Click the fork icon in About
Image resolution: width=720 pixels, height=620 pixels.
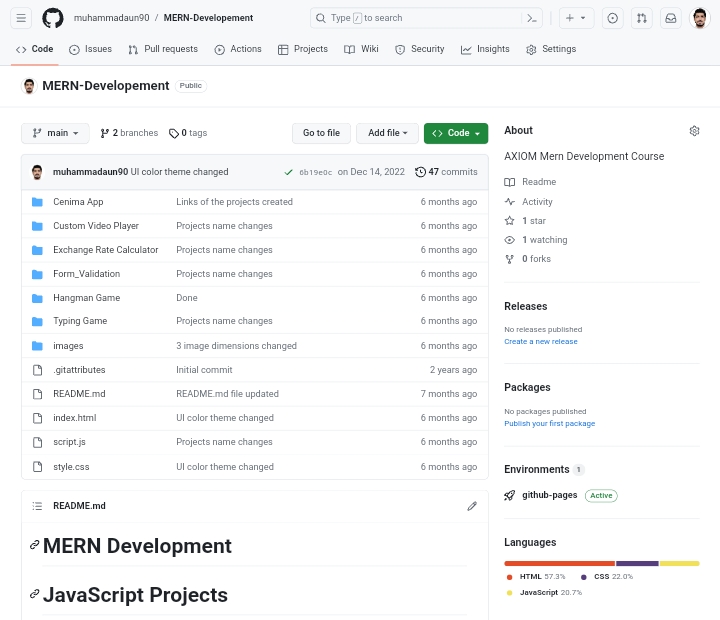[510, 259]
